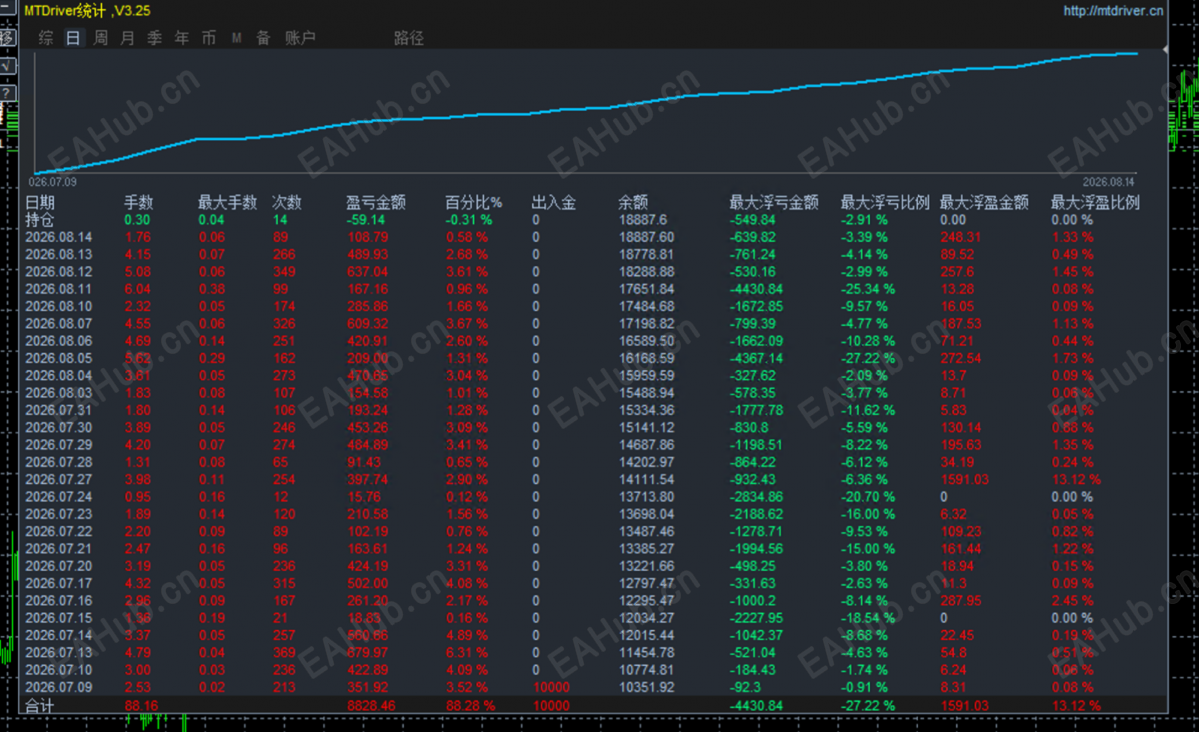Click the 次数 column header
1199x732 pixels.
pyautogui.click(x=287, y=203)
